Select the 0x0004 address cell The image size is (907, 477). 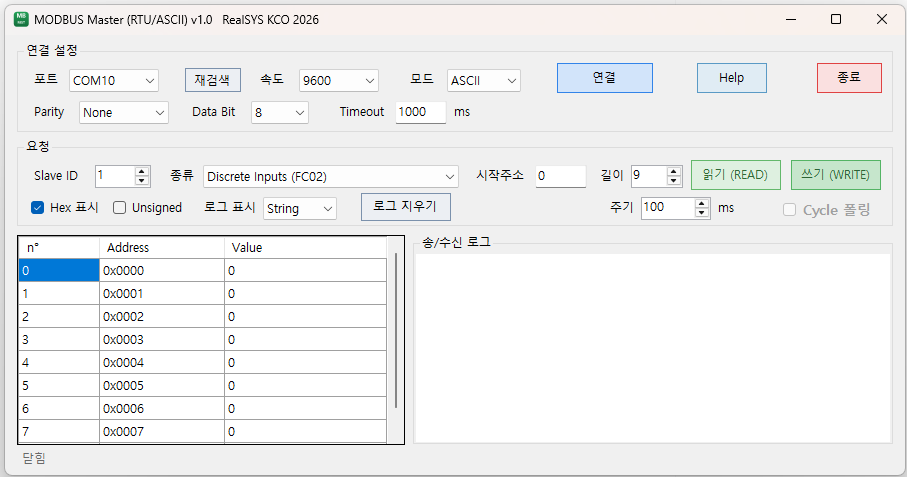click(x=162, y=363)
